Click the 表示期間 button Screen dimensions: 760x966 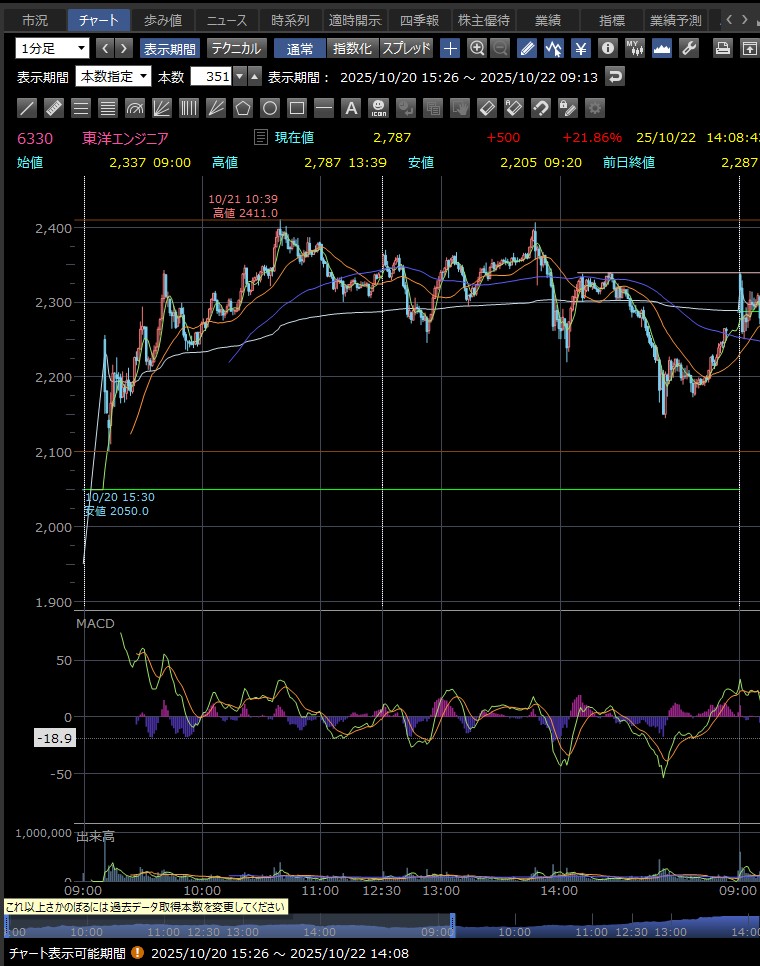[170, 48]
